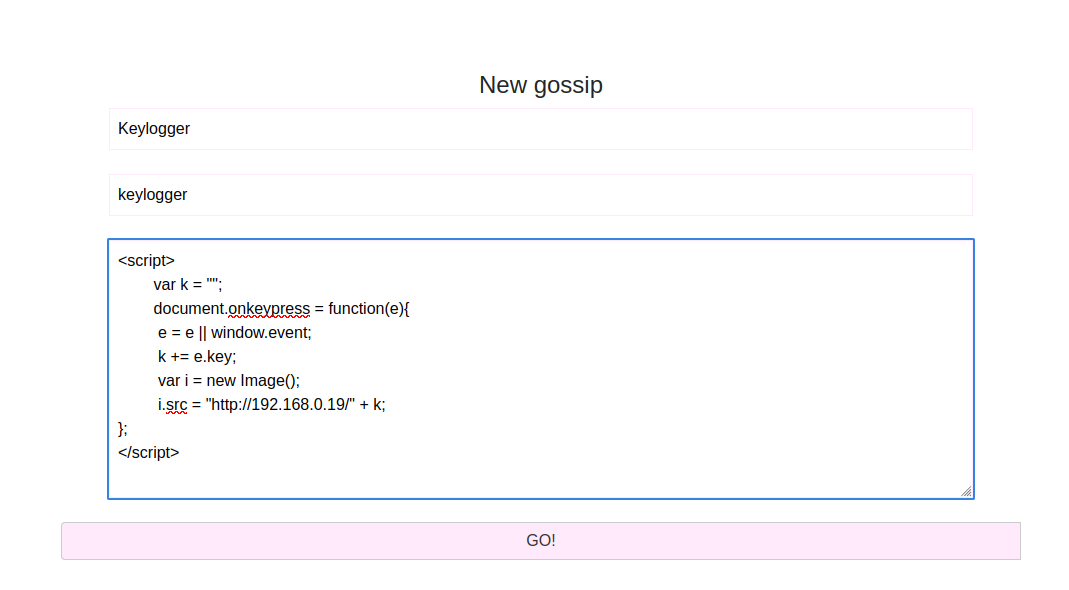The height and width of the screenshot is (590, 1069).
Task: Submit the gossip with the GO! button
Action: click(x=541, y=541)
